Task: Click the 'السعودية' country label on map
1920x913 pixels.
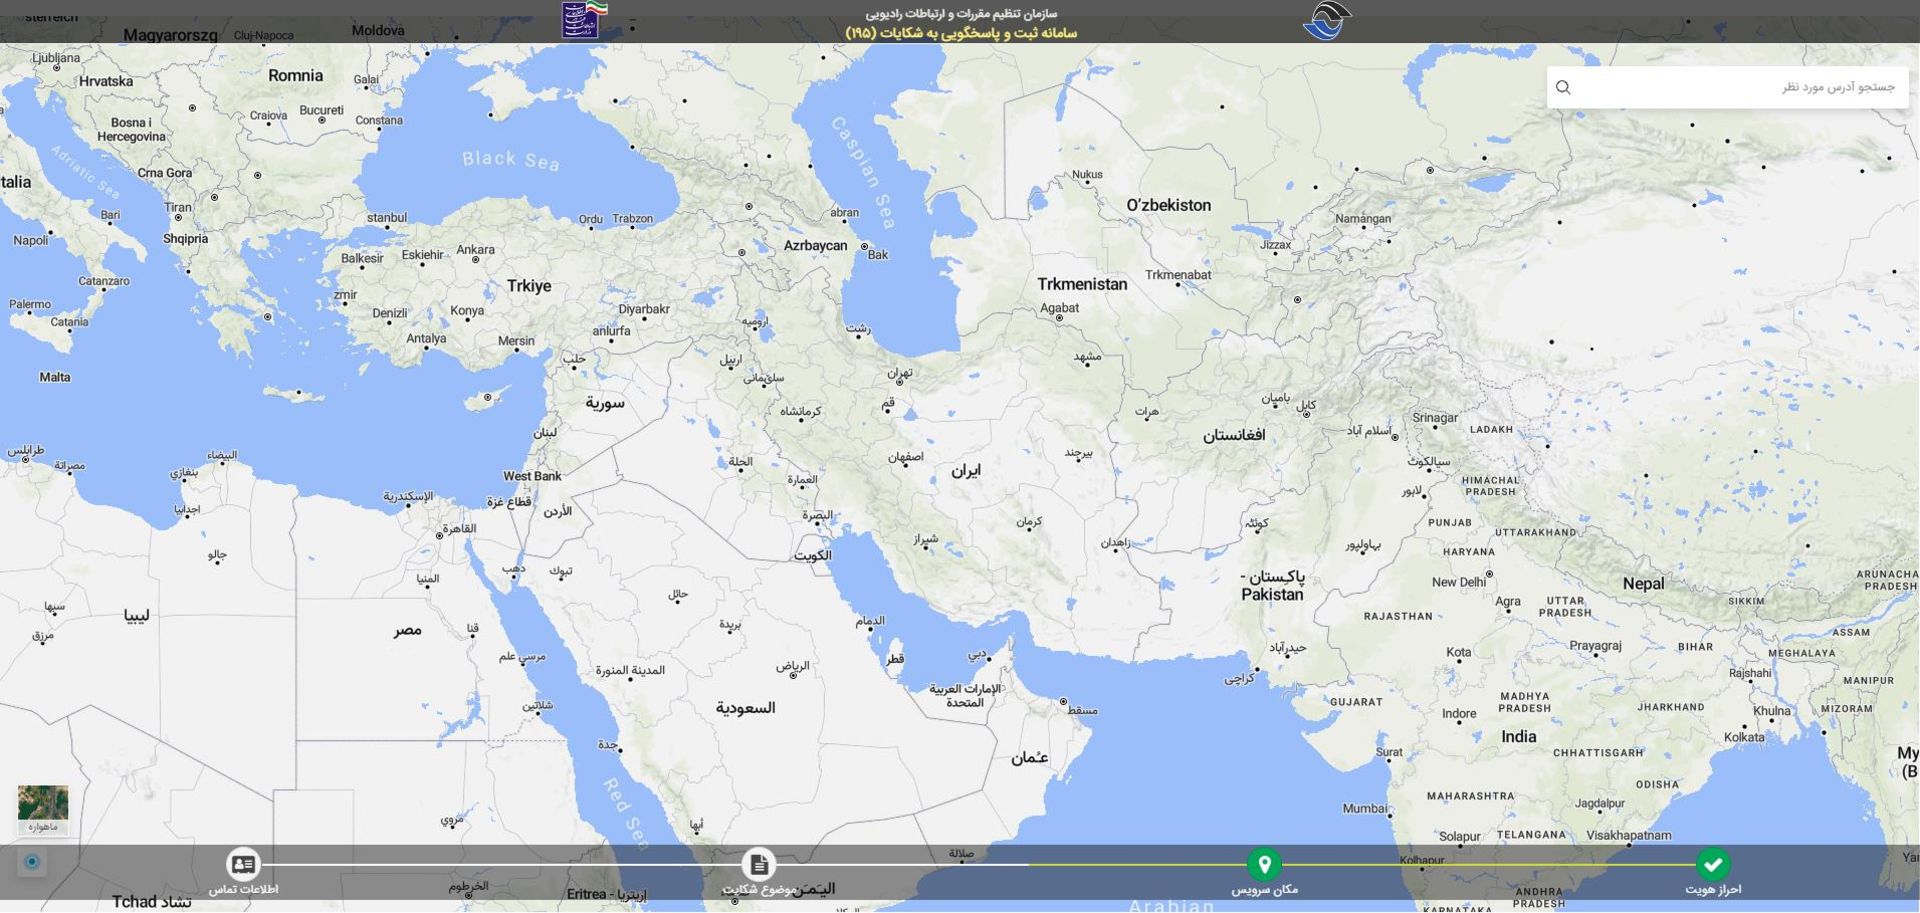Action: click(x=746, y=708)
